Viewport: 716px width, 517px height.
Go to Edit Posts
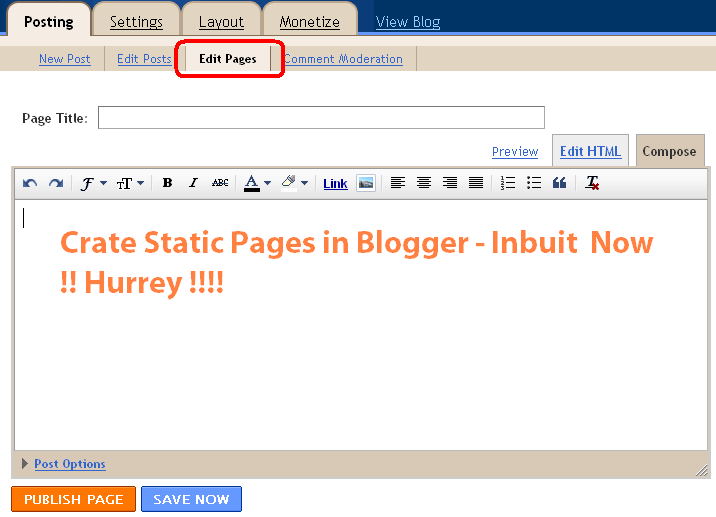point(144,59)
